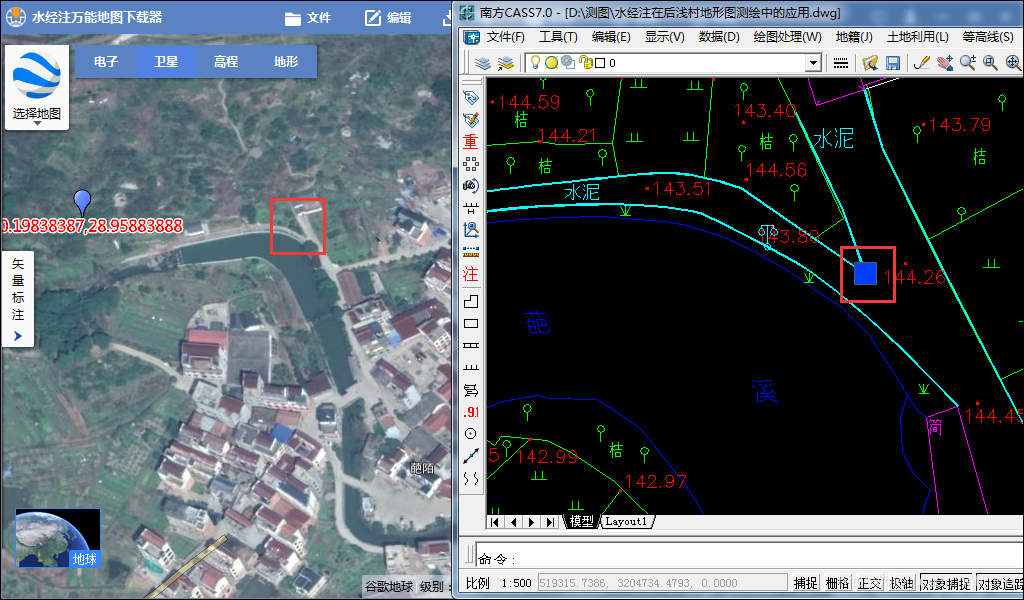The width and height of the screenshot is (1024, 600).
Task: Select the diagonal line tool in left toolbar
Action: click(471, 456)
